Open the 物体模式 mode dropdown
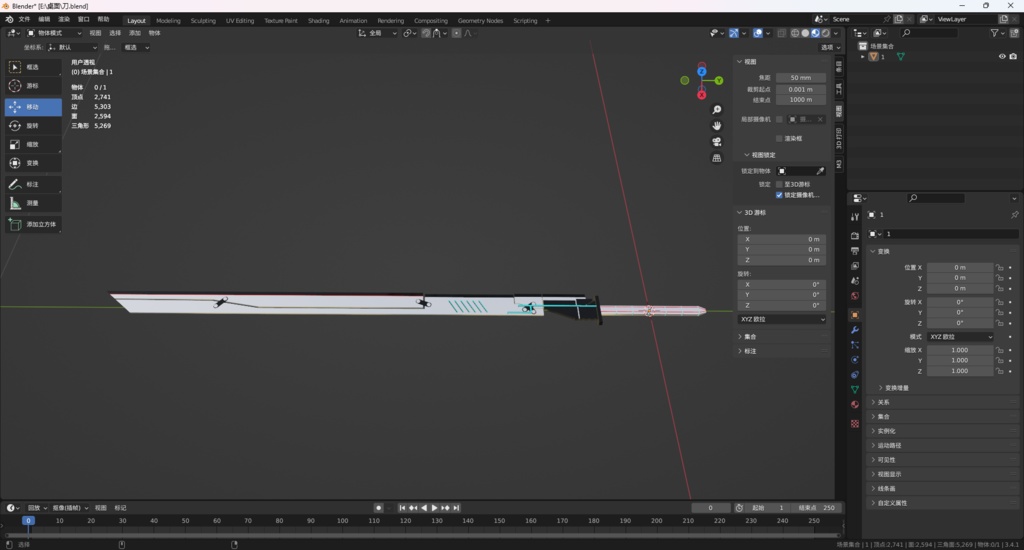The image size is (1024, 550). pos(54,33)
